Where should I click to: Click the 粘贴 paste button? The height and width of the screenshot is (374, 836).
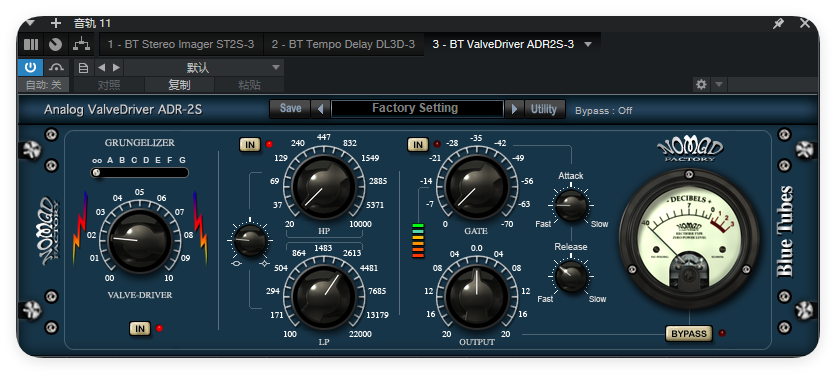249,85
